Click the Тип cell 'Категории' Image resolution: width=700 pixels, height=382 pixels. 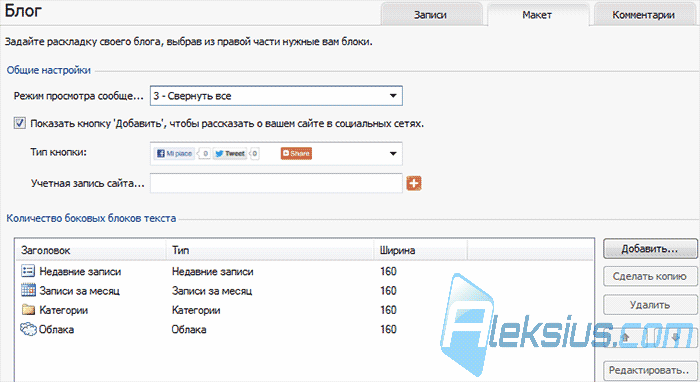pos(196,310)
